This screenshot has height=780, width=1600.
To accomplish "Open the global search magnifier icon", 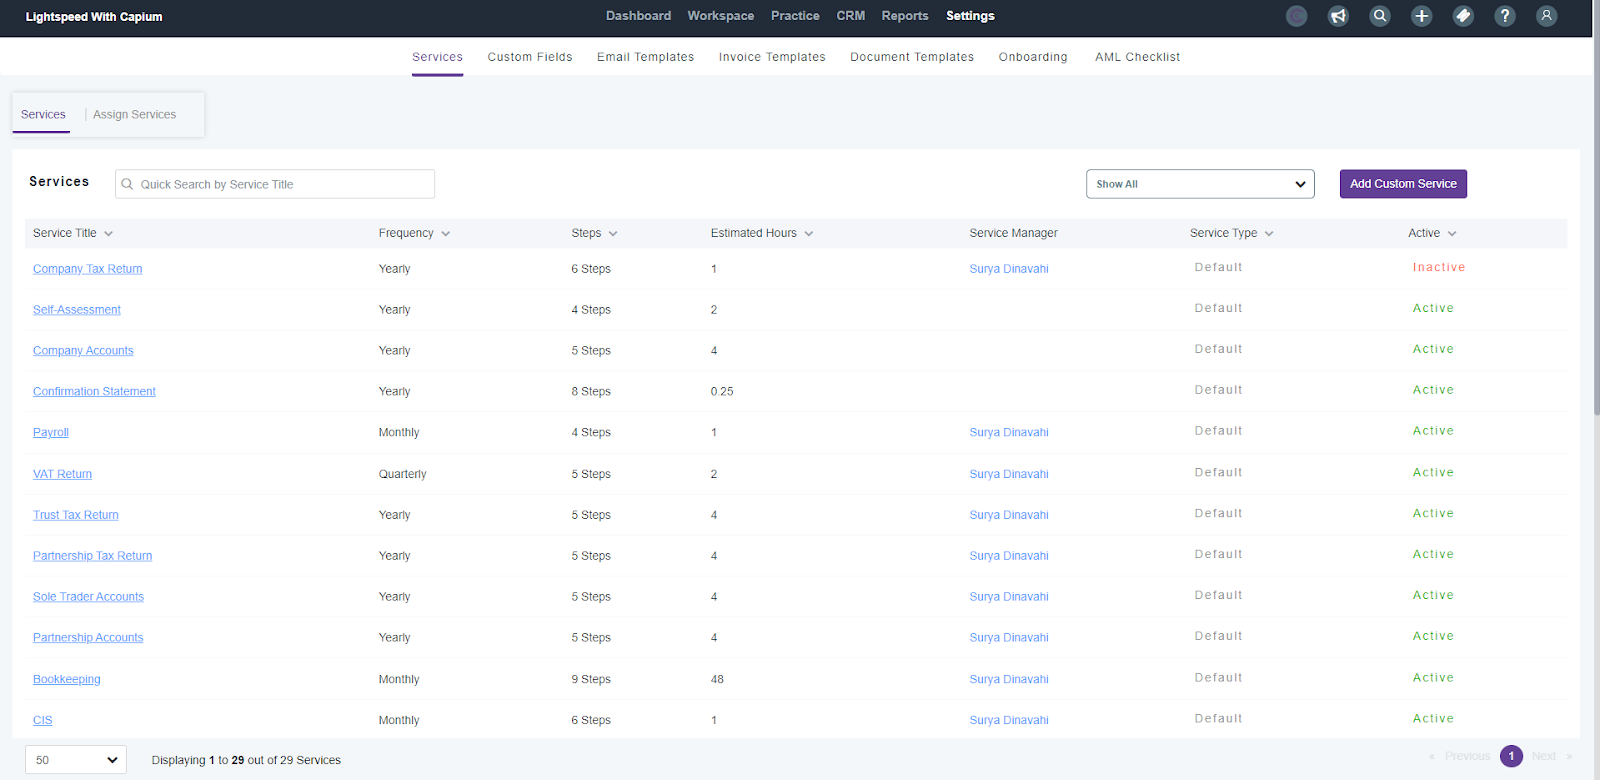I will tap(1380, 16).
